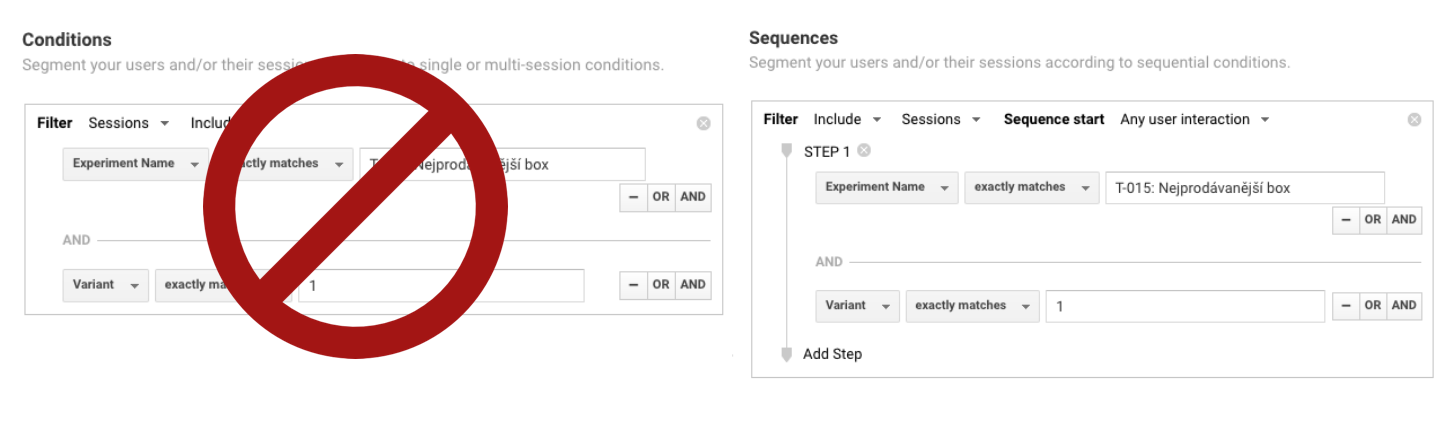
Task: Remove the Conditions filter with its X icon
Action: coord(703,124)
